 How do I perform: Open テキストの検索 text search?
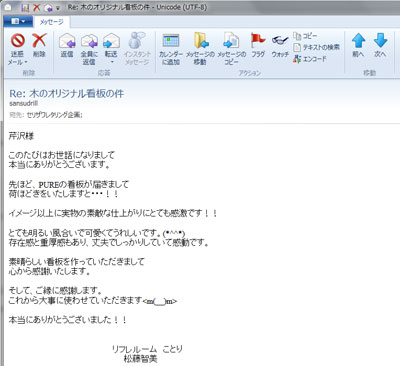(316, 47)
